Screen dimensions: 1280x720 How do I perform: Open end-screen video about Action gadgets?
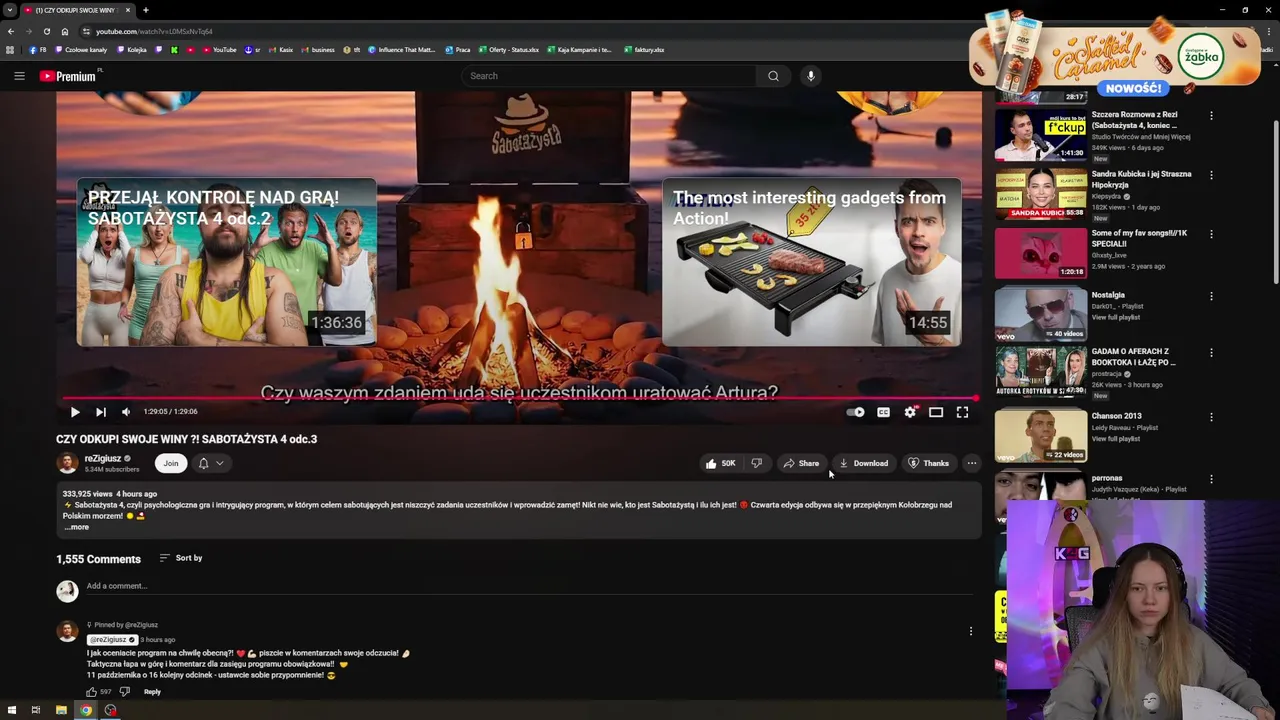point(811,263)
